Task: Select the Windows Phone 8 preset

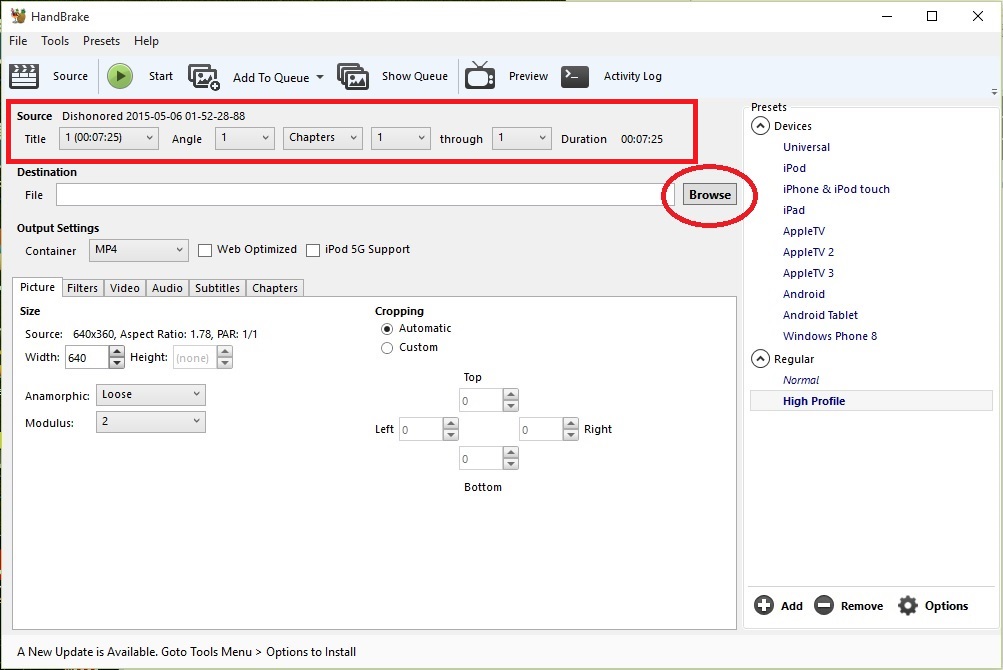Action: (x=830, y=337)
